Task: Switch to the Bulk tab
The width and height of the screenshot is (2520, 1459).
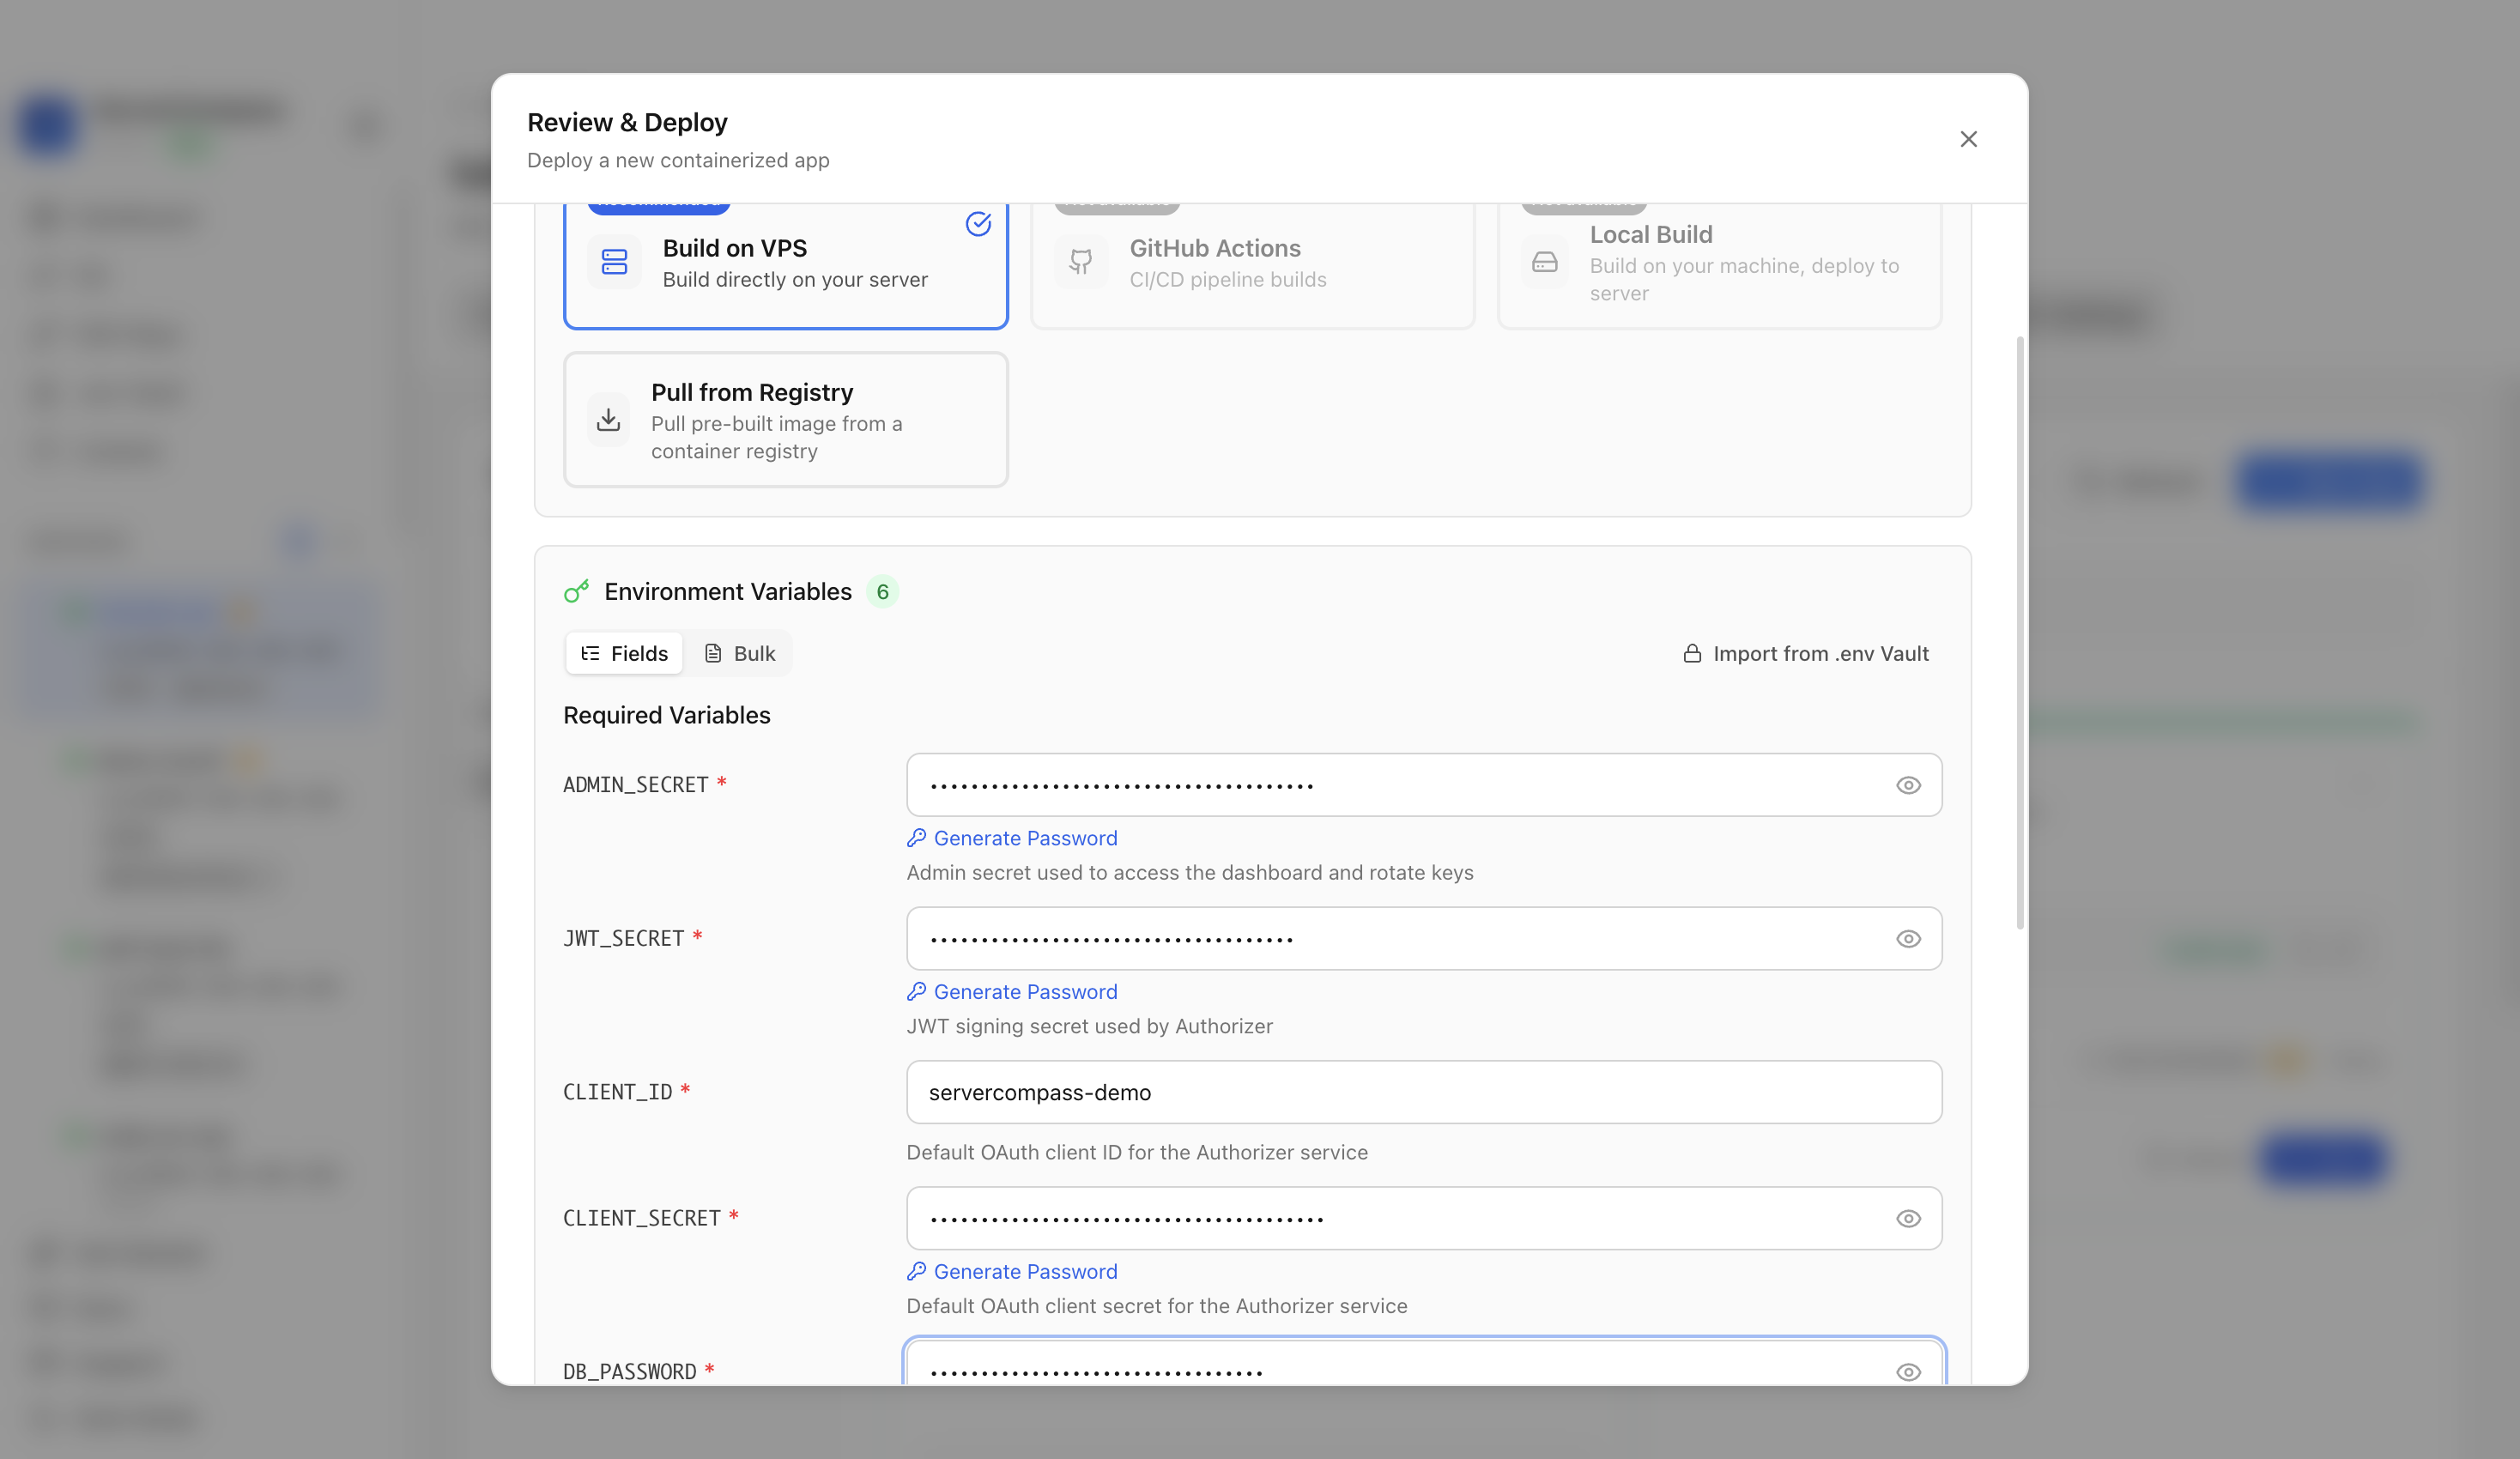Action: (739, 653)
